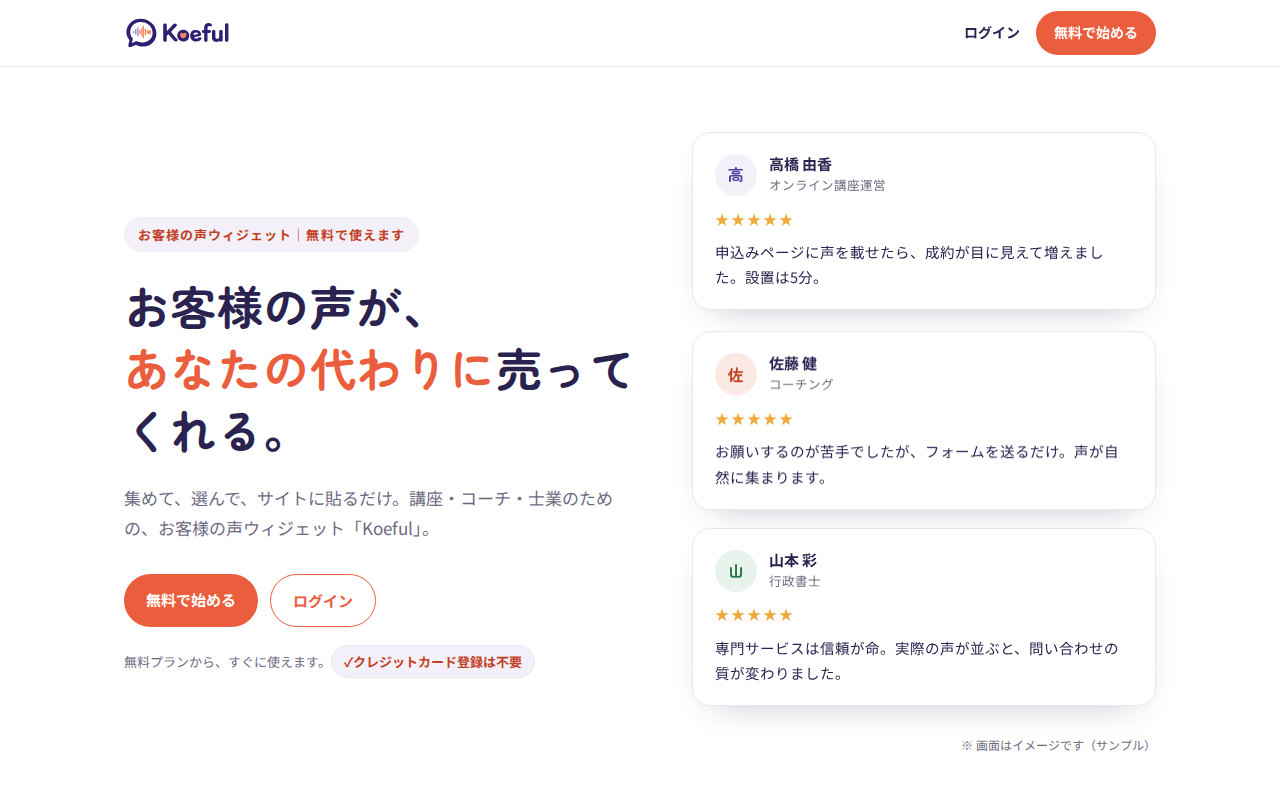Image resolution: width=1280 pixels, height=800 pixels.
Task: Click the review text starting 専門サービスは信頼が命
Action: (x=917, y=661)
